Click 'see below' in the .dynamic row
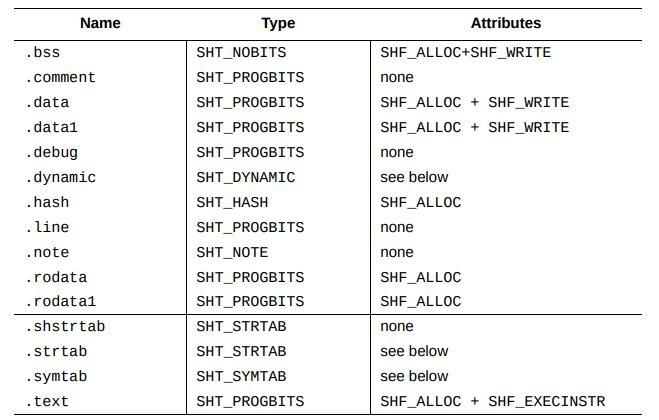This screenshot has height=420, width=659. (x=414, y=177)
